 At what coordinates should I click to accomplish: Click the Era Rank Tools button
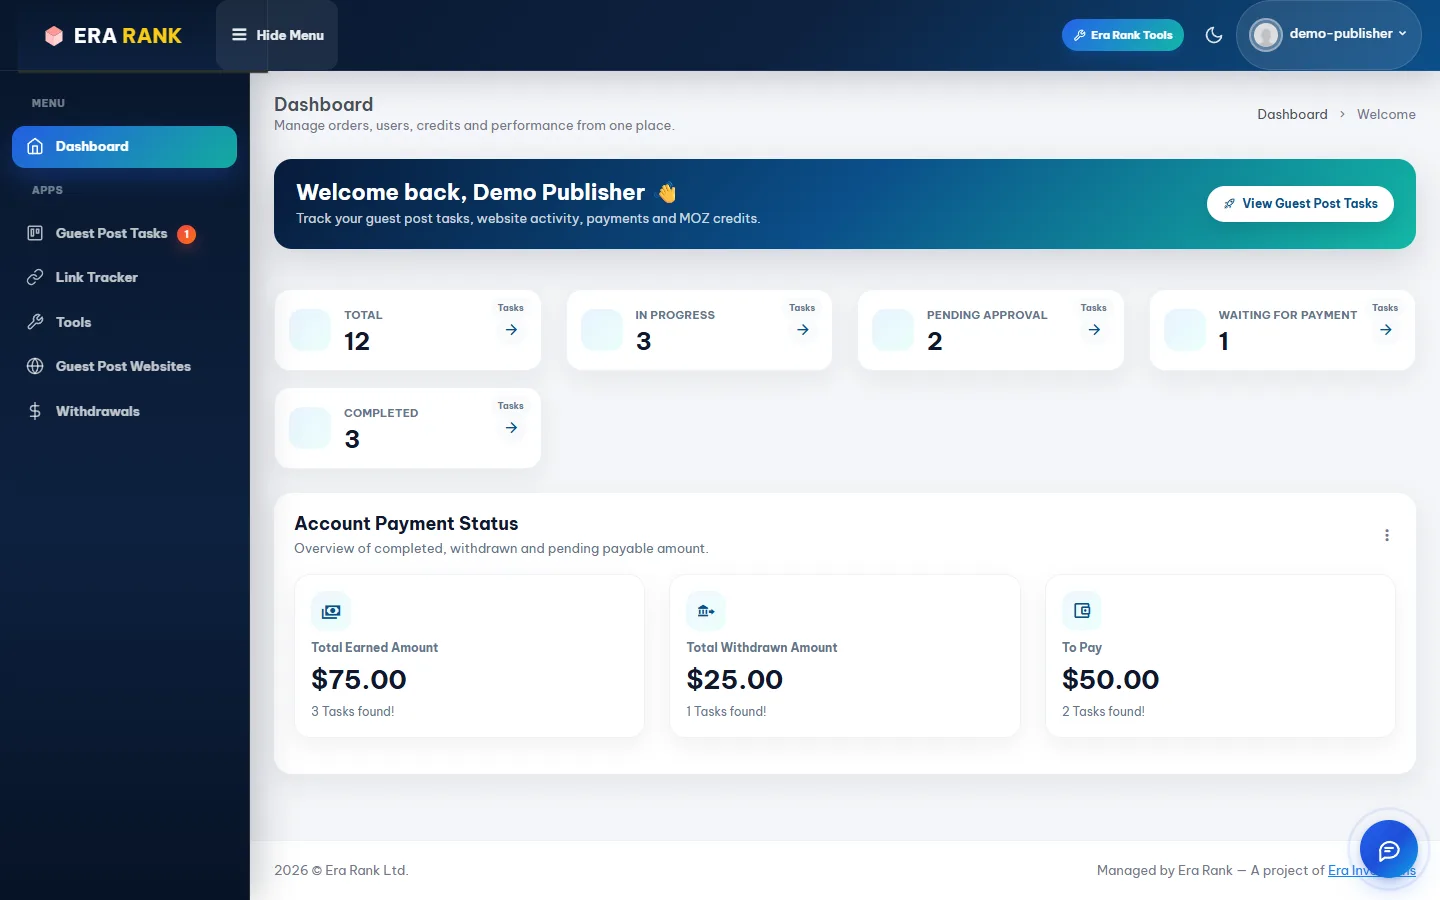(1122, 35)
